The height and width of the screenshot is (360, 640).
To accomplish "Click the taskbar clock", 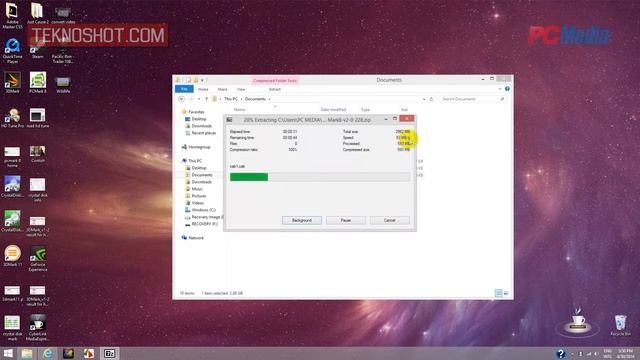I will pyautogui.click(x=625, y=353).
